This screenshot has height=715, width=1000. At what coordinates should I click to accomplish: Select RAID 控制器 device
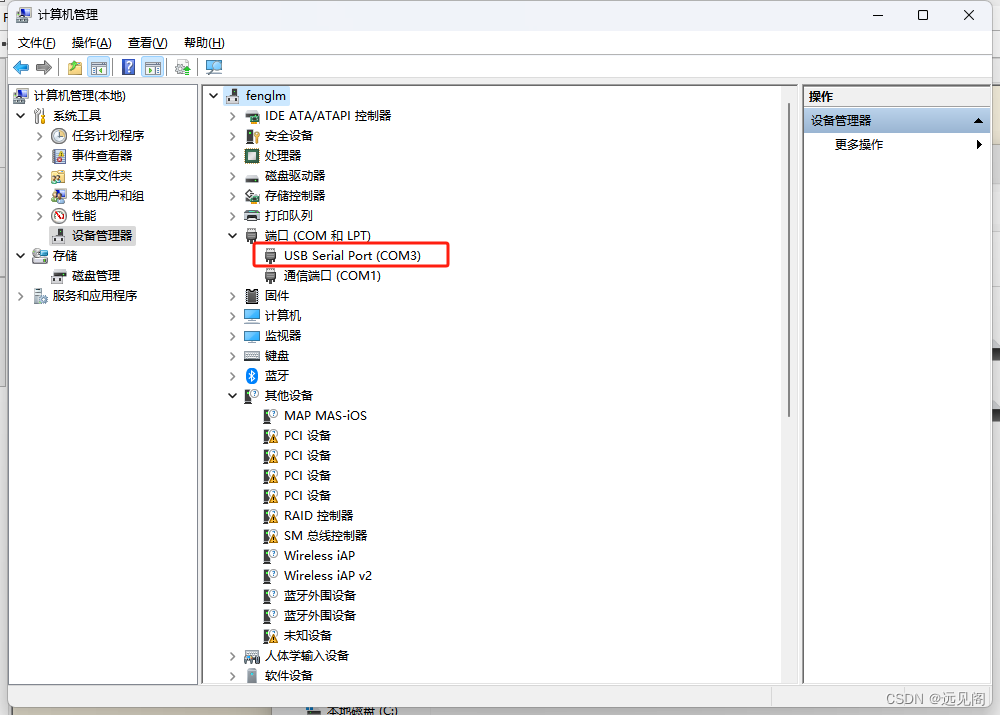pyautogui.click(x=318, y=515)
